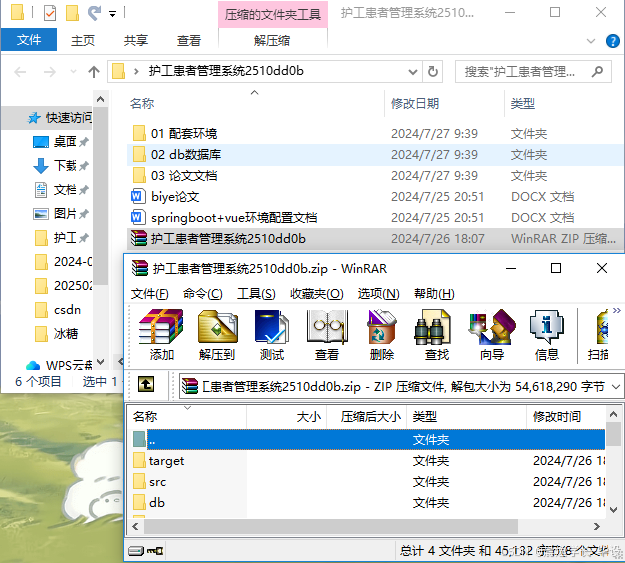The width and height of the screenshot is (625, 563).
Task: Expand the Explorer ribbon chevron
Action: point(591,41)
